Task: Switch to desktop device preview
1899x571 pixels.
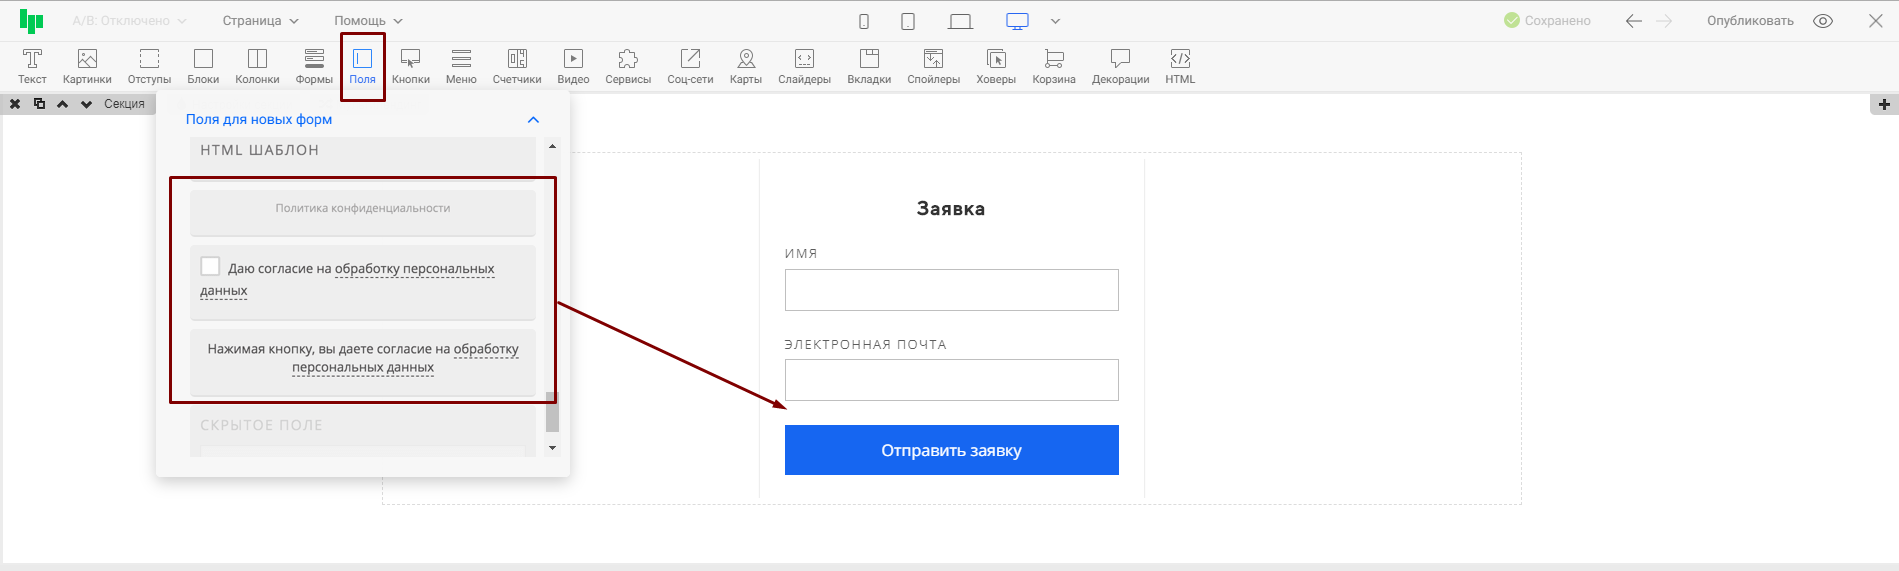Action: tap(1017, 21)
